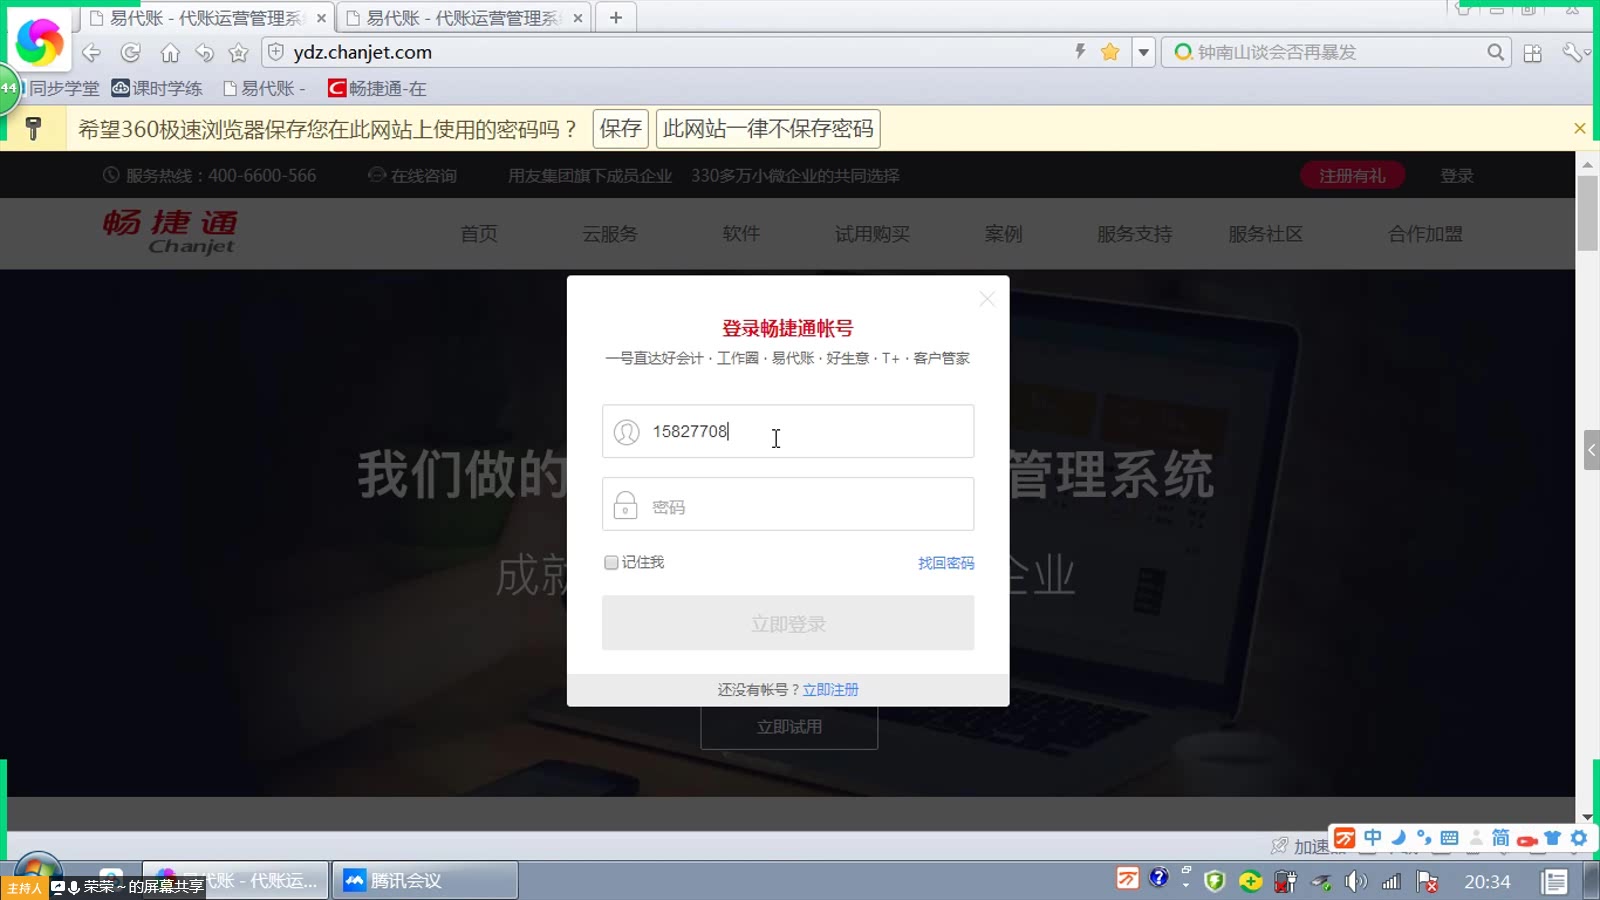Open the 案例 menu item
This screenshot has width=1600, height=900.
pyautogui.click(x=1003, y=234)
